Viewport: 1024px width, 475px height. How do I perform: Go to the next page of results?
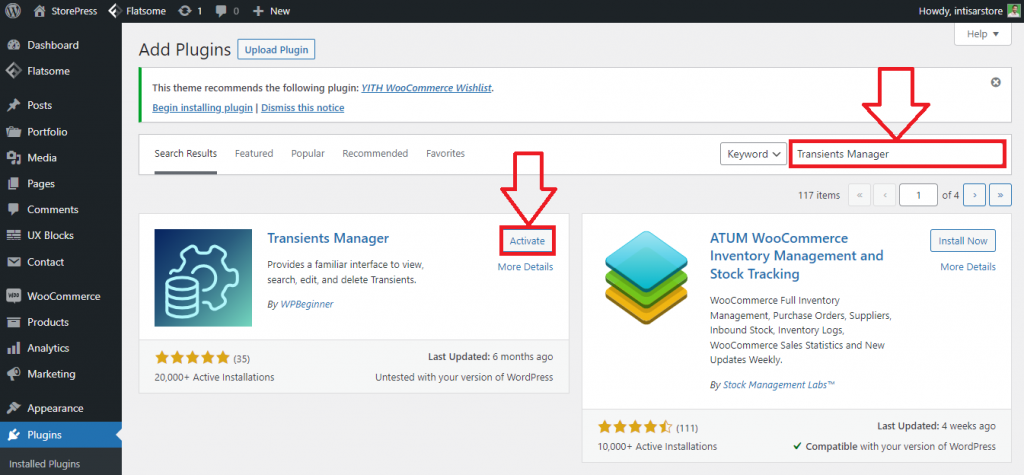pos(974,195)
